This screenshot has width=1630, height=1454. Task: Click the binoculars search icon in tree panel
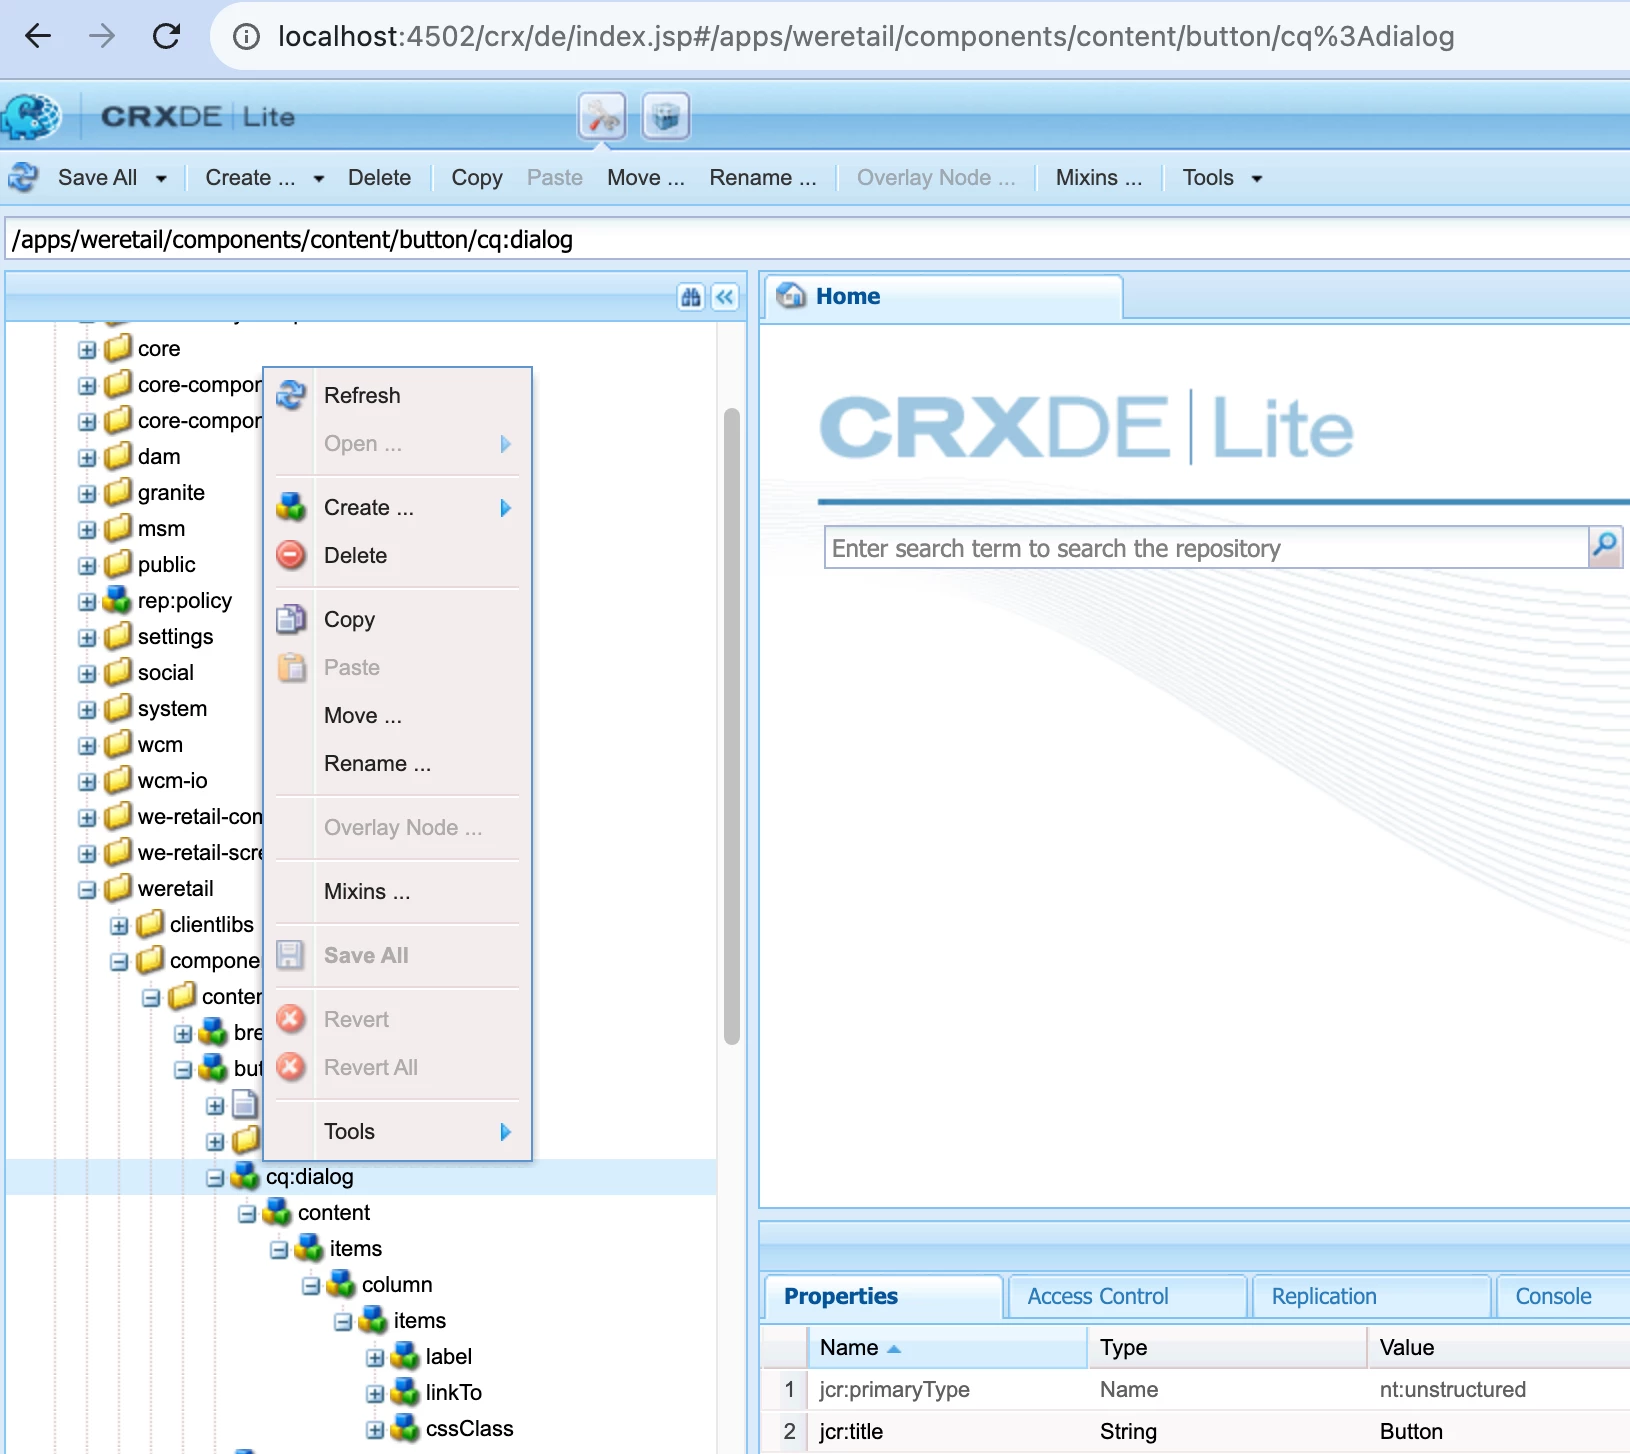pyautogui.click(x=691, y=297)
